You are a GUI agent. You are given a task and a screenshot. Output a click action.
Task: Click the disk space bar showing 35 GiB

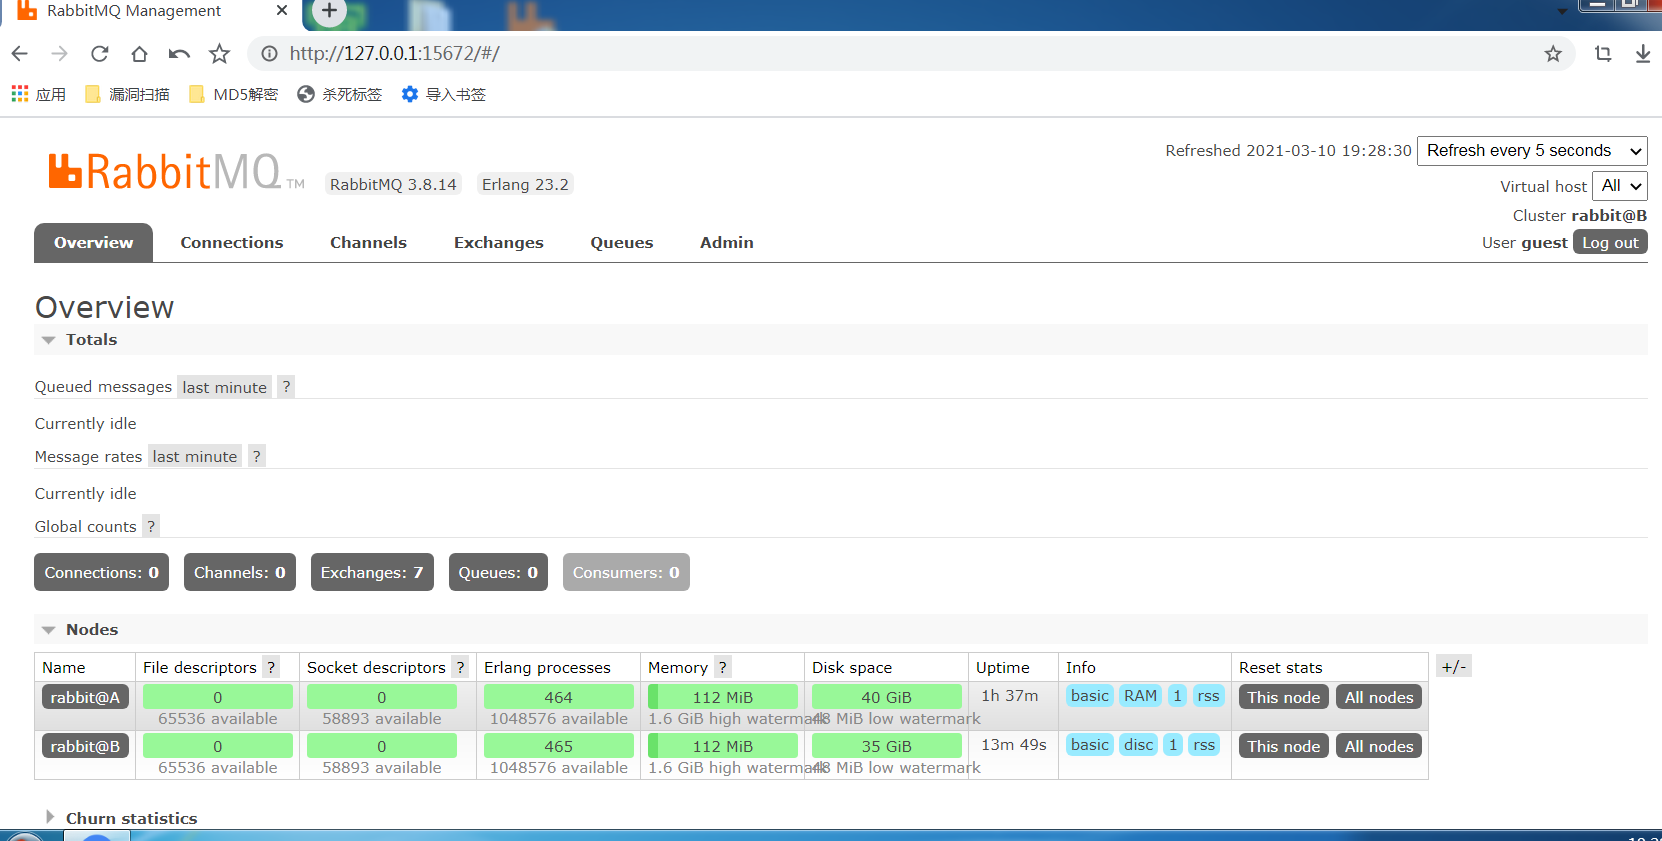[887, 746]
